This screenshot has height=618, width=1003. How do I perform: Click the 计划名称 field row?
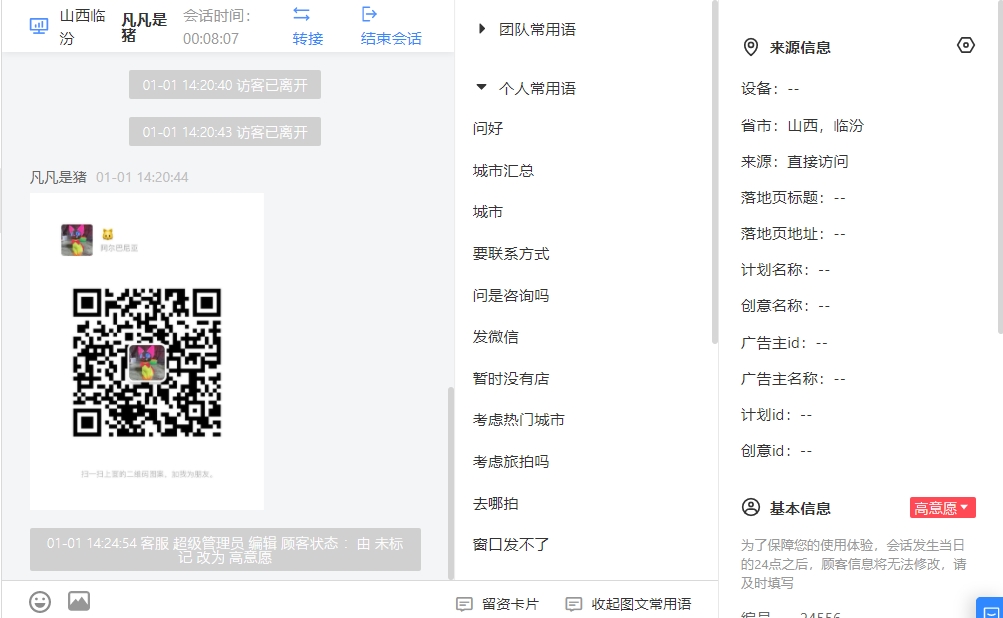[x=786, y=270]
